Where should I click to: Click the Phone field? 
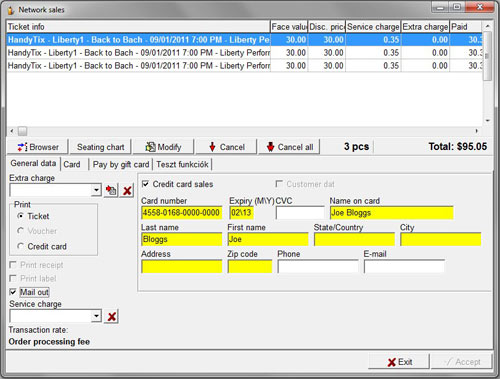318,267
